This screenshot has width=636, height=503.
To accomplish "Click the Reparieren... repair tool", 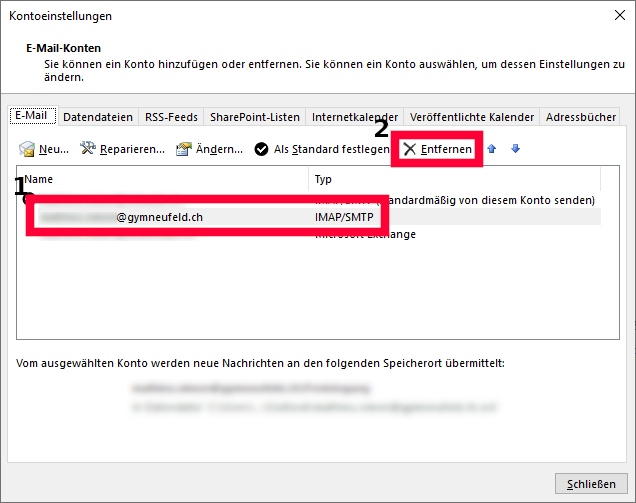I will (122, 149).
